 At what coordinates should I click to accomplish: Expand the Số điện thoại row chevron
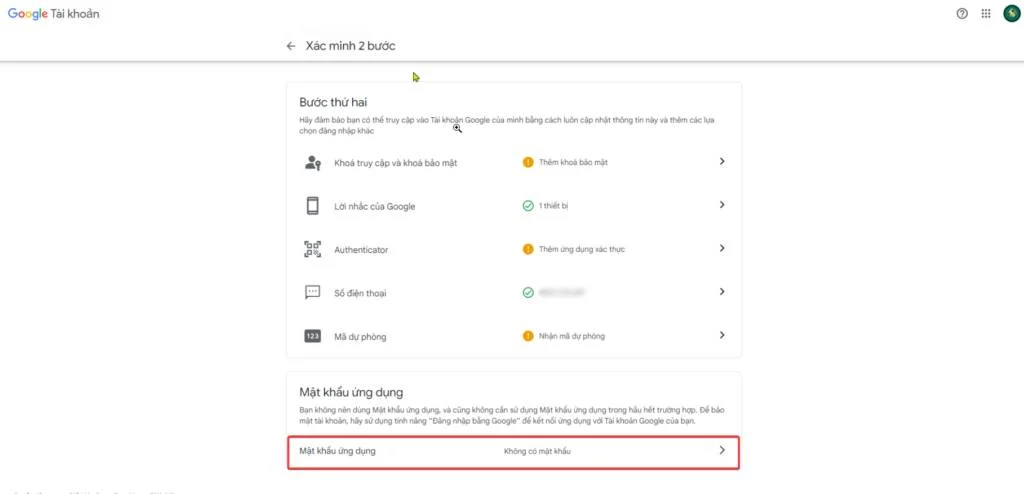click(x=722, y=292)
